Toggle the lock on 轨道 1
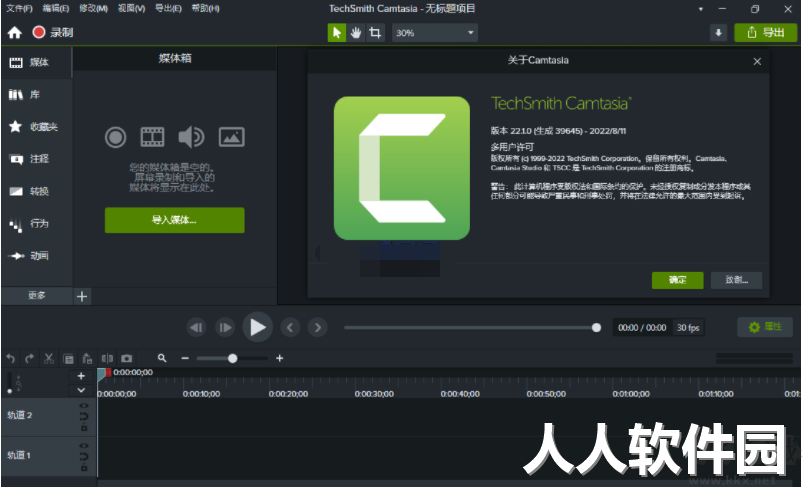803x487 pixels. click(84, 468)
